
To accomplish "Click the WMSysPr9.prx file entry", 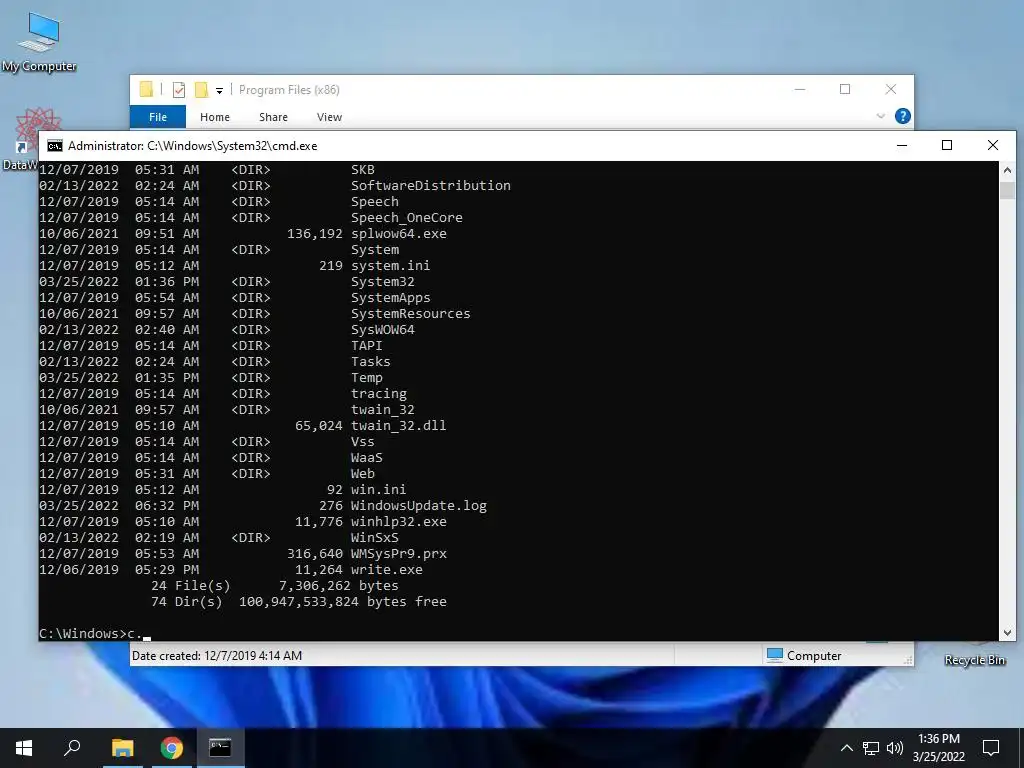I will pyautogui.click(x=398, y=554).
